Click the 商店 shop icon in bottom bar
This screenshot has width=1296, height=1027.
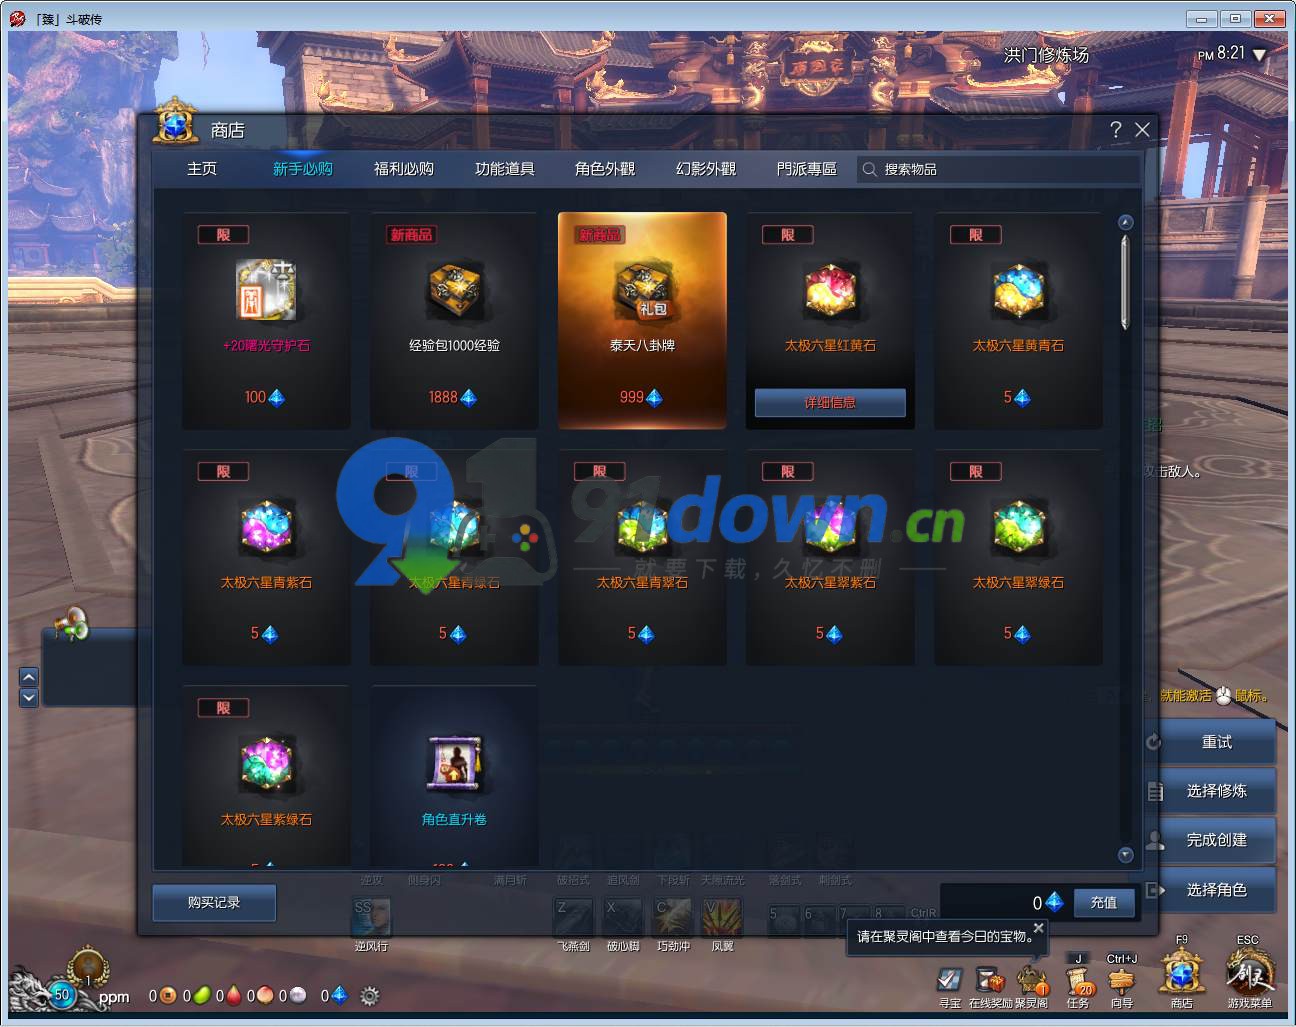coord(1182,972)
